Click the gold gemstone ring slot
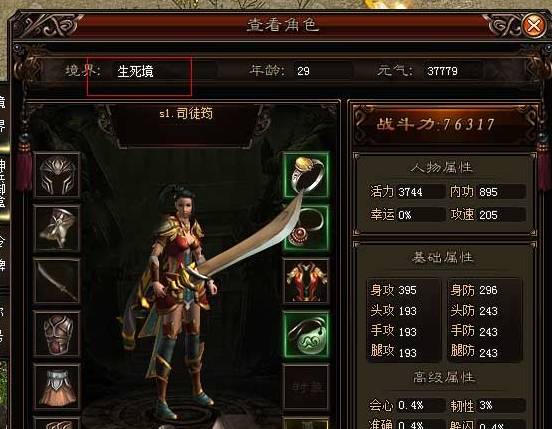The height and width of the screenshot is (429, 552). tap(306, 175)
